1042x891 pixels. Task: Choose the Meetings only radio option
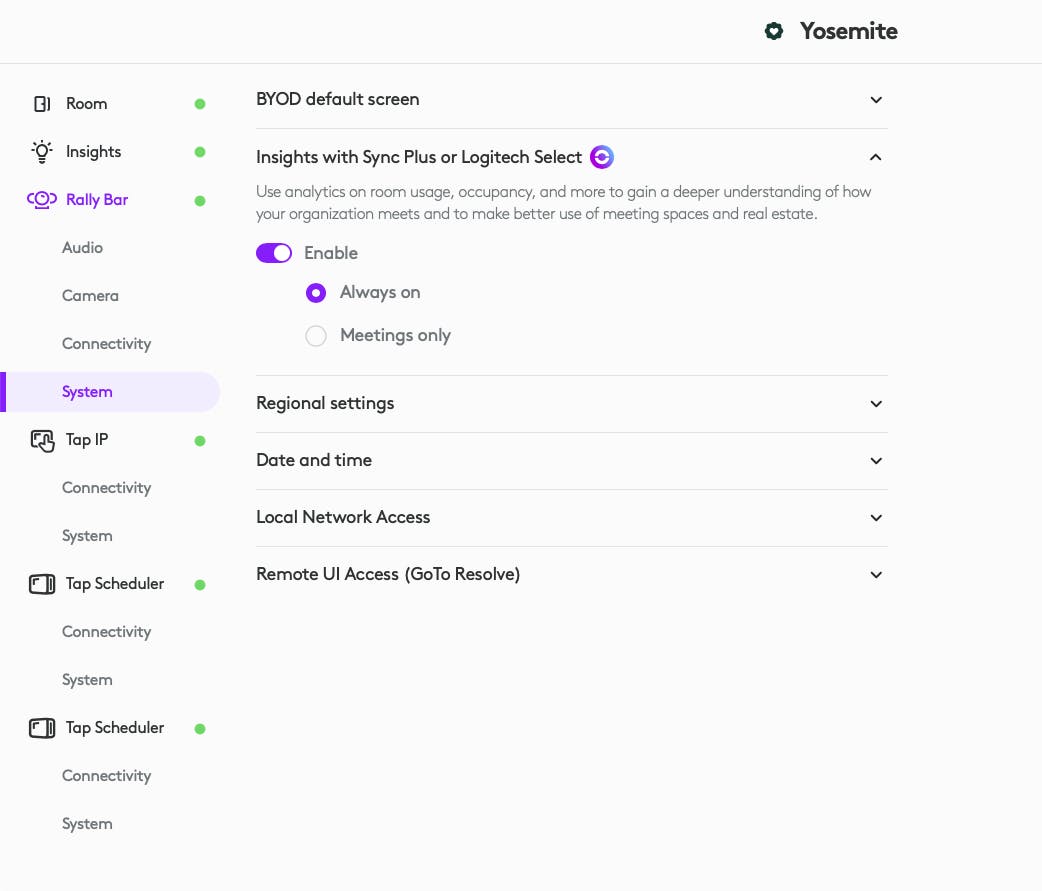point(316,336)
